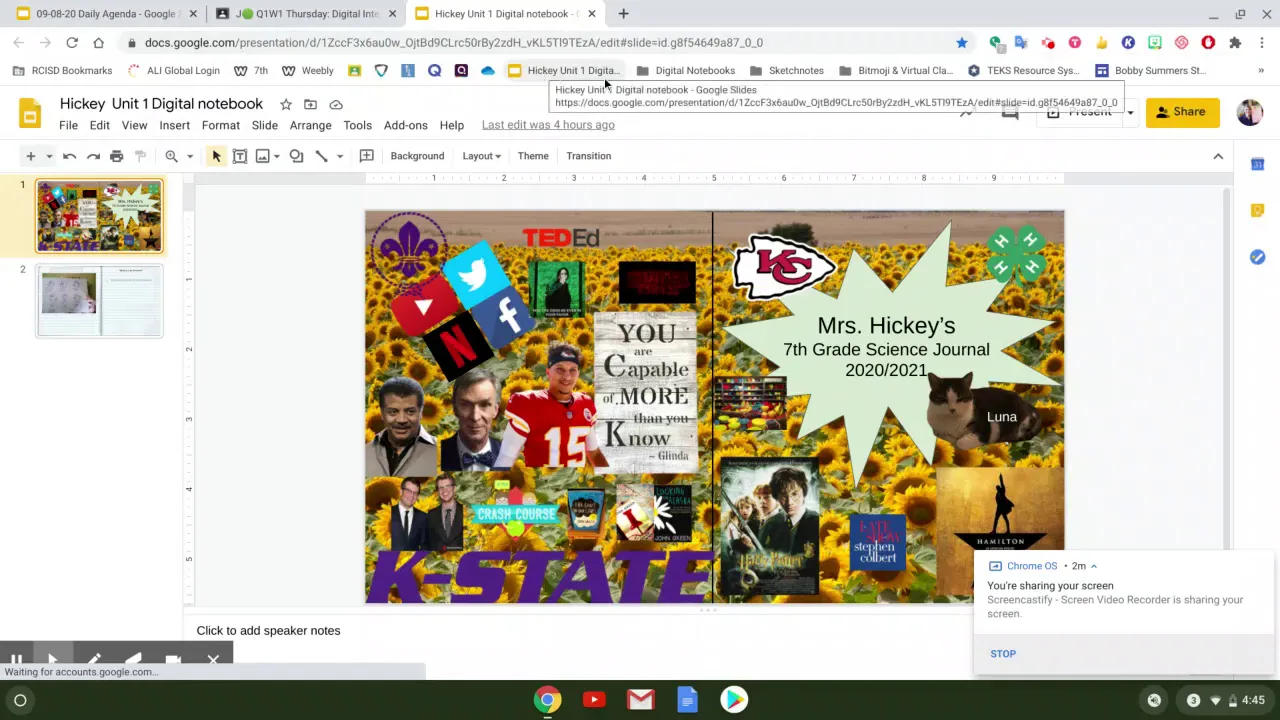Image resolution: width=1280 pixels, height=720 pixels.
Task: Open the Last edit was 4 hours ago link
Action: point(548,125)
